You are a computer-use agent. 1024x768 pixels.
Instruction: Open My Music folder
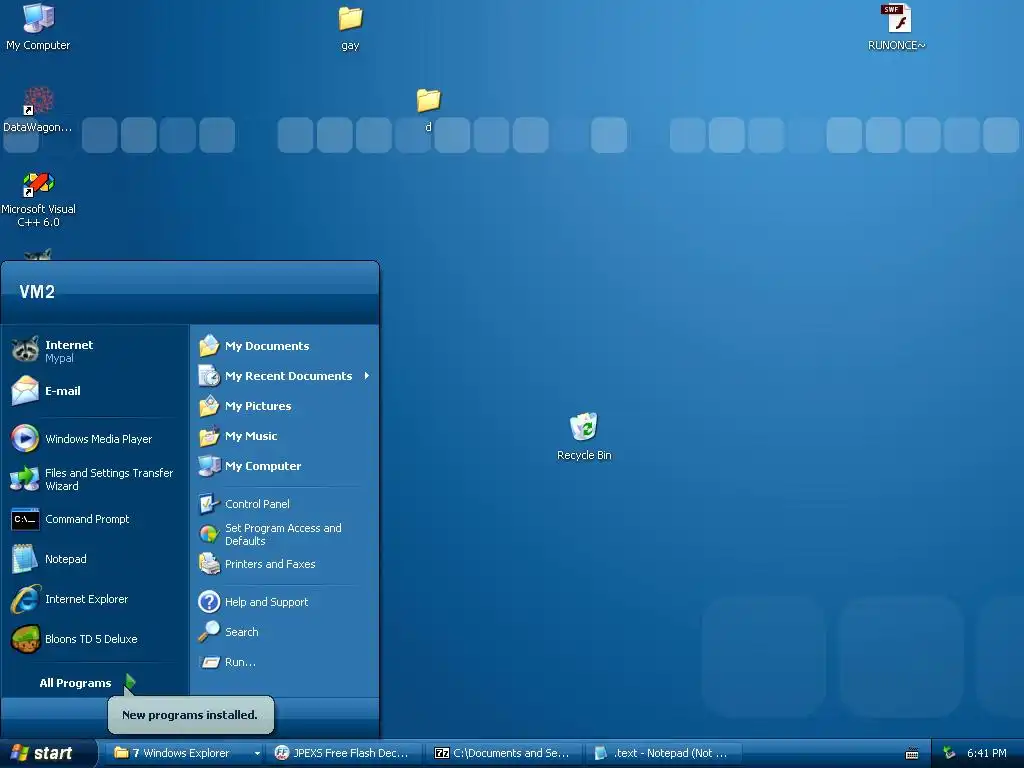pyautogui.click(x=285, y=436)
